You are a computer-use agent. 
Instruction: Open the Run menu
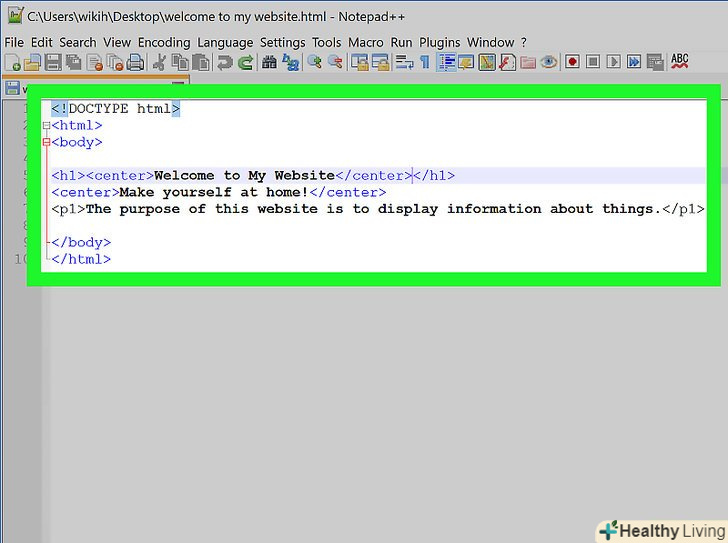coord(401,43)
